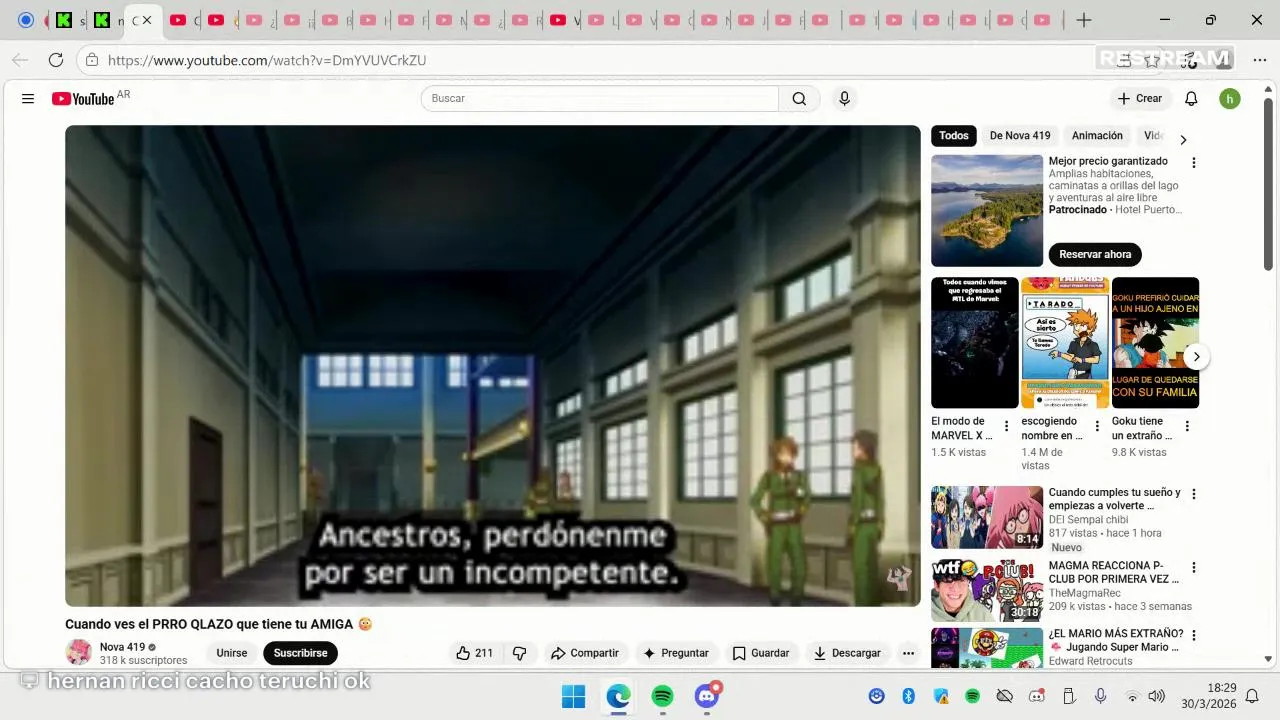Open the El modo de MARVEL X short
The image size is (1280, 720).
click(x=975, y=343)
